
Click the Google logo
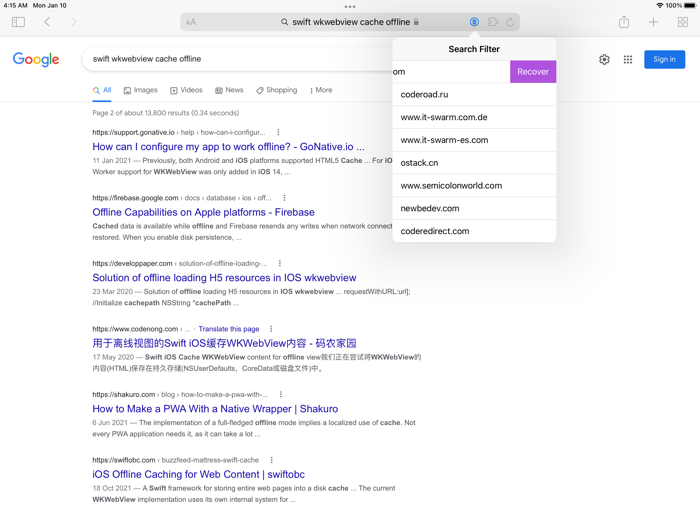click(x=36, y=59)
